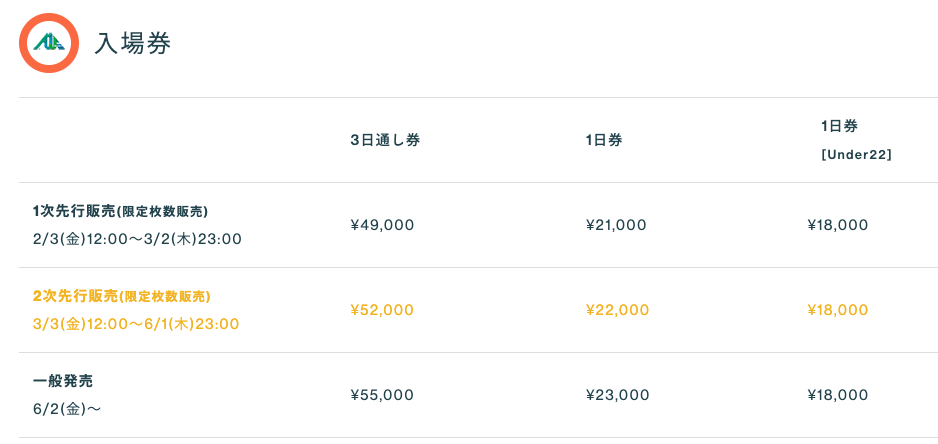The width and height of the screenshot is (938, 444).
Task: Click the ¥55,000 general sale price
Action: (382, 395)
